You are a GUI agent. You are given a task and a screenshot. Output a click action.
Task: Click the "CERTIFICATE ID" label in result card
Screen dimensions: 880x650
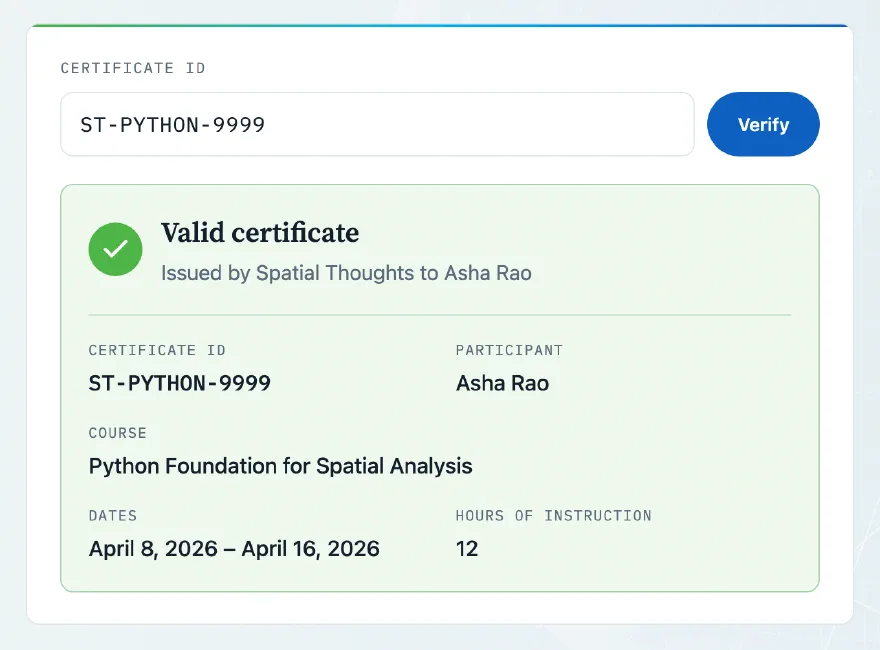(157, 350)
